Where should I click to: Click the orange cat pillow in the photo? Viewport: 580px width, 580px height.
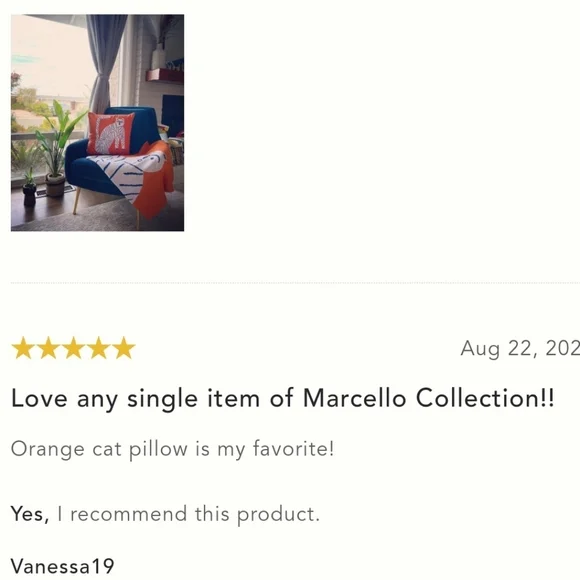[110, 134]
